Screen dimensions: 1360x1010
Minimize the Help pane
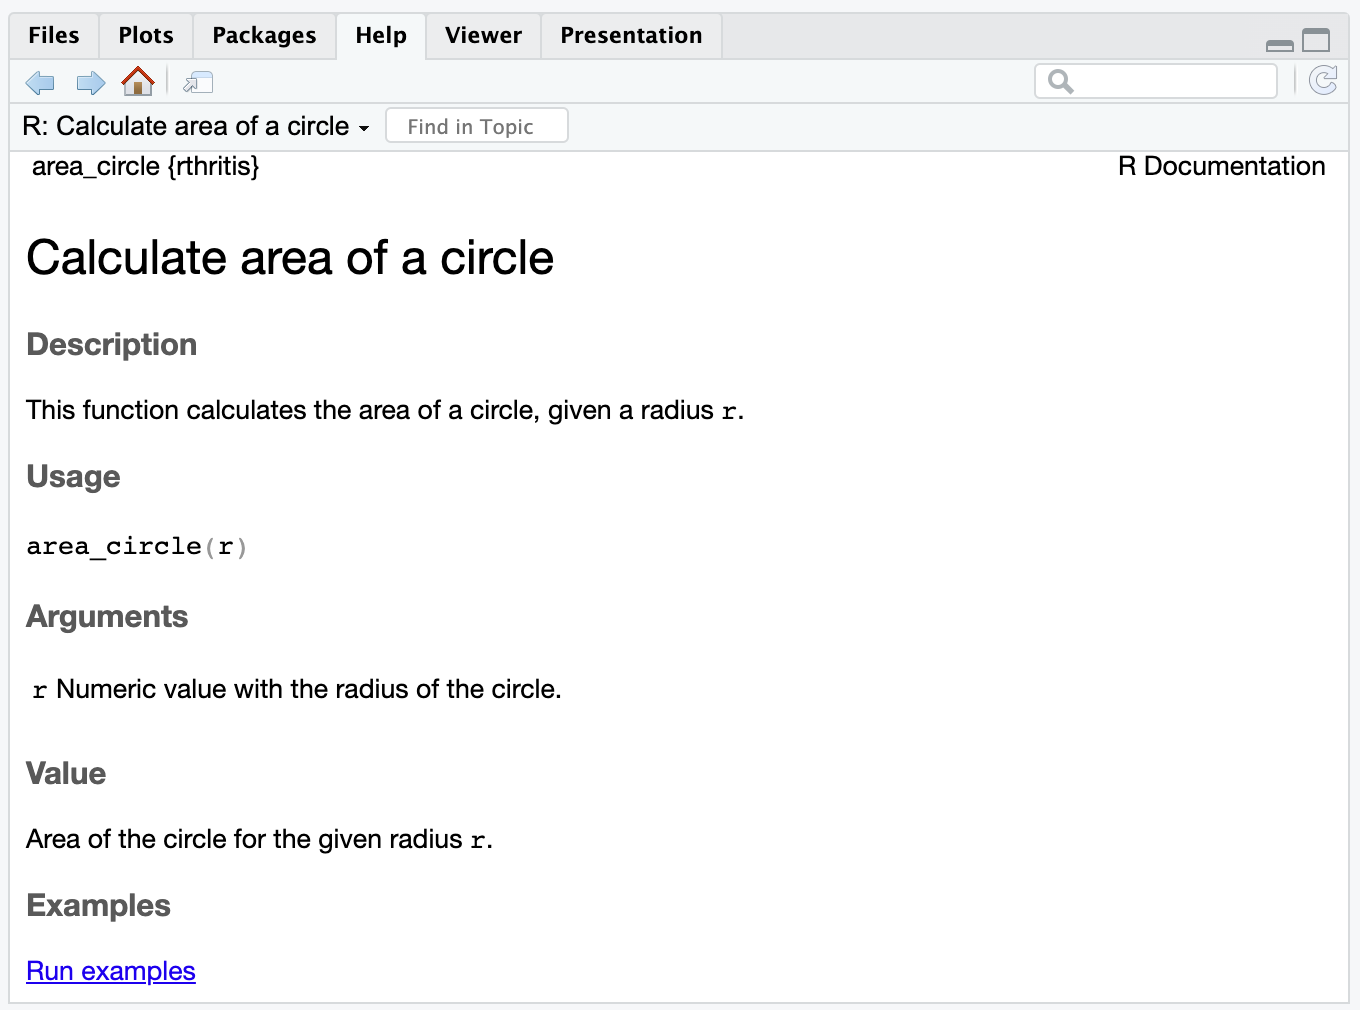click(1279, 44)
